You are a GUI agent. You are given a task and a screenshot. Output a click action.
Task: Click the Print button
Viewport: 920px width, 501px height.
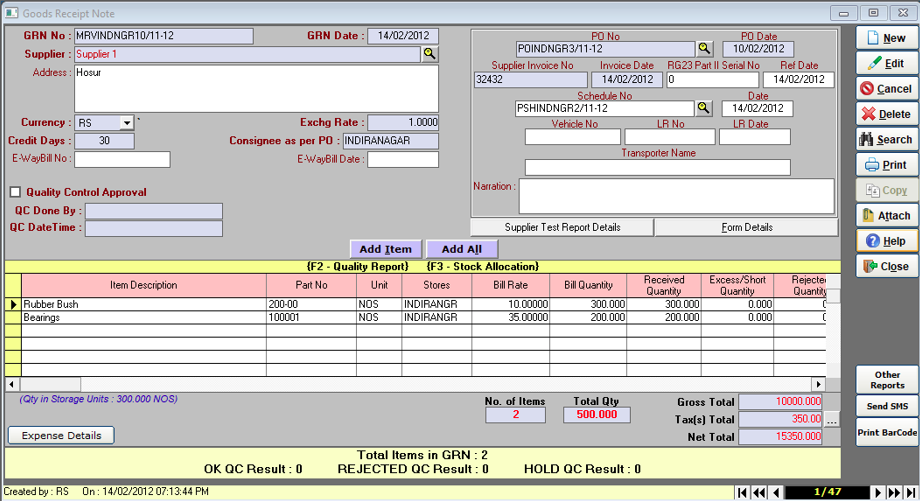887,165
